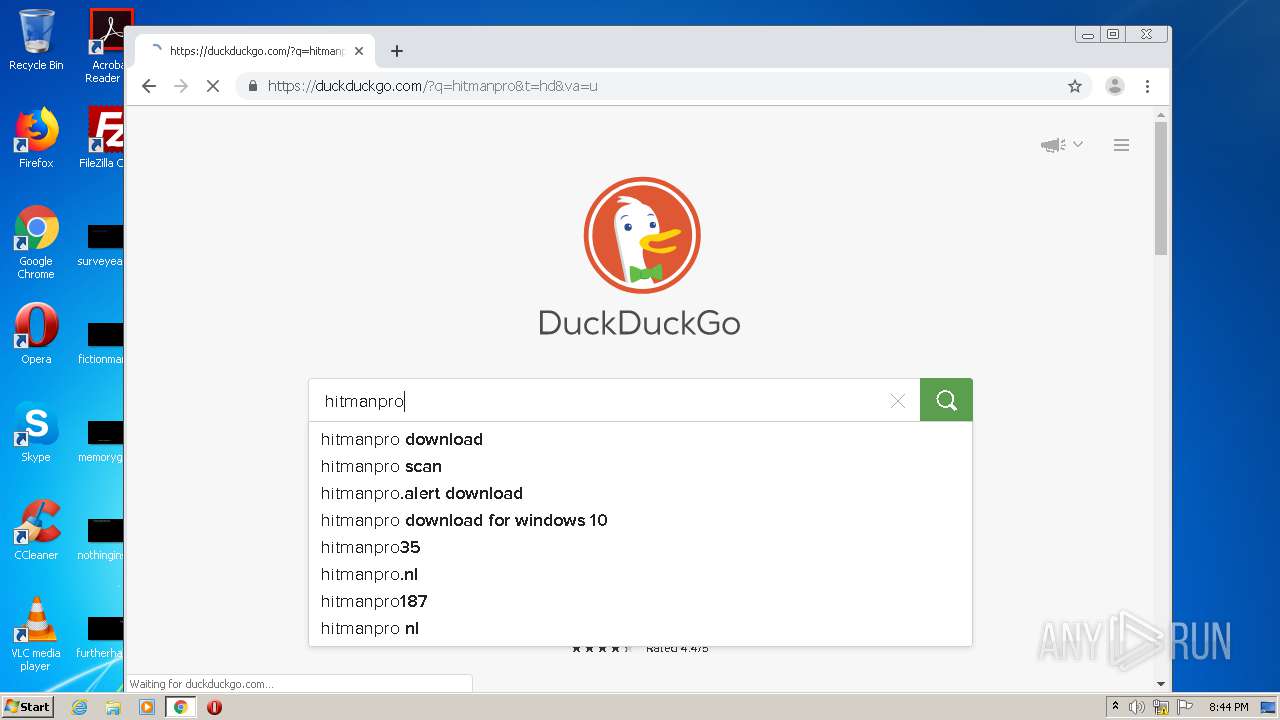
Task: Click the page vertical scrollbar thumb
Action: click(x=1160, y=188)
